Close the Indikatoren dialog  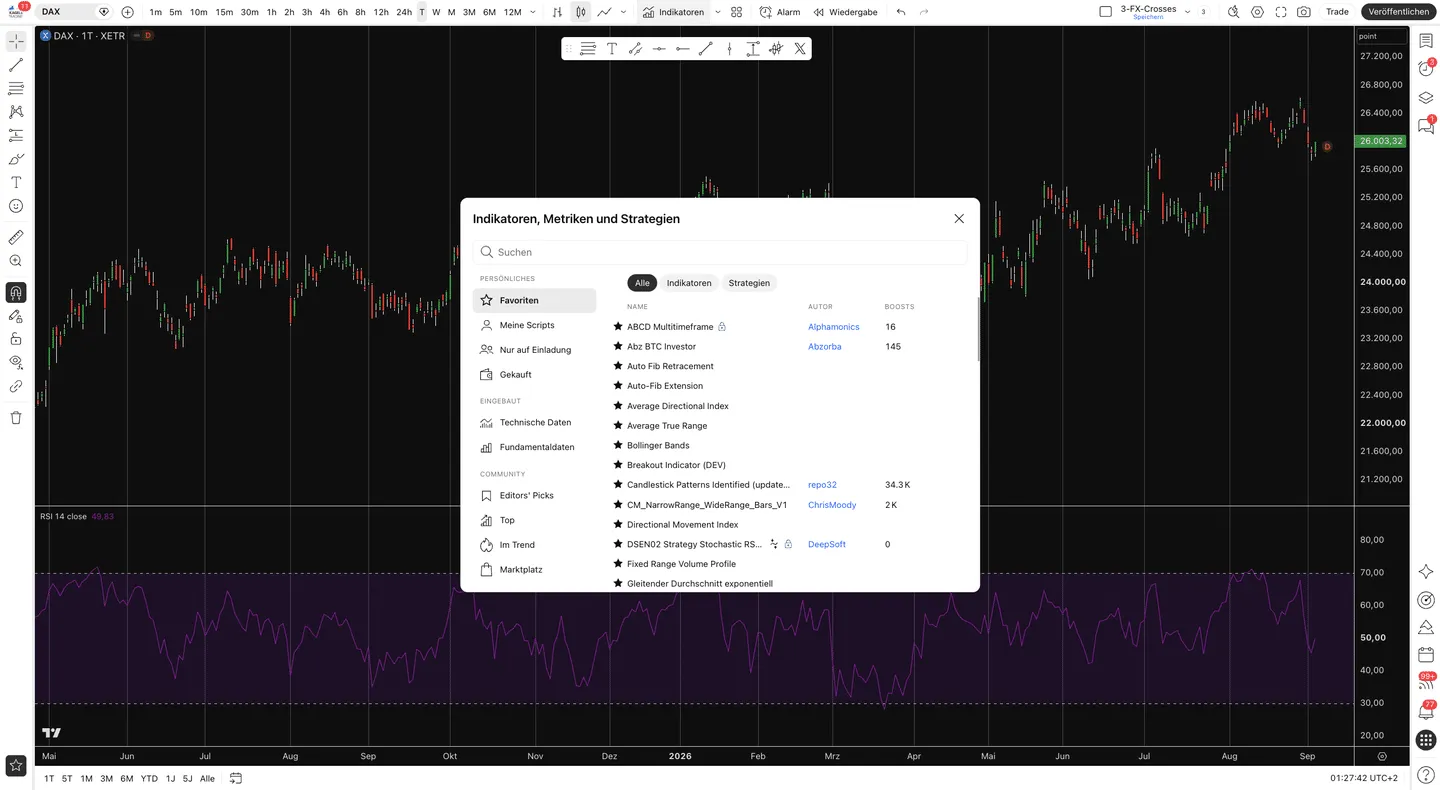(x=959, y=218)
